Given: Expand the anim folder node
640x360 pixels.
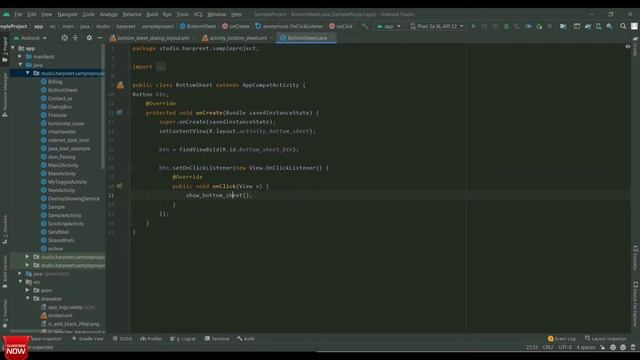Looking at the screenshot, I should [x=28, y=290].
